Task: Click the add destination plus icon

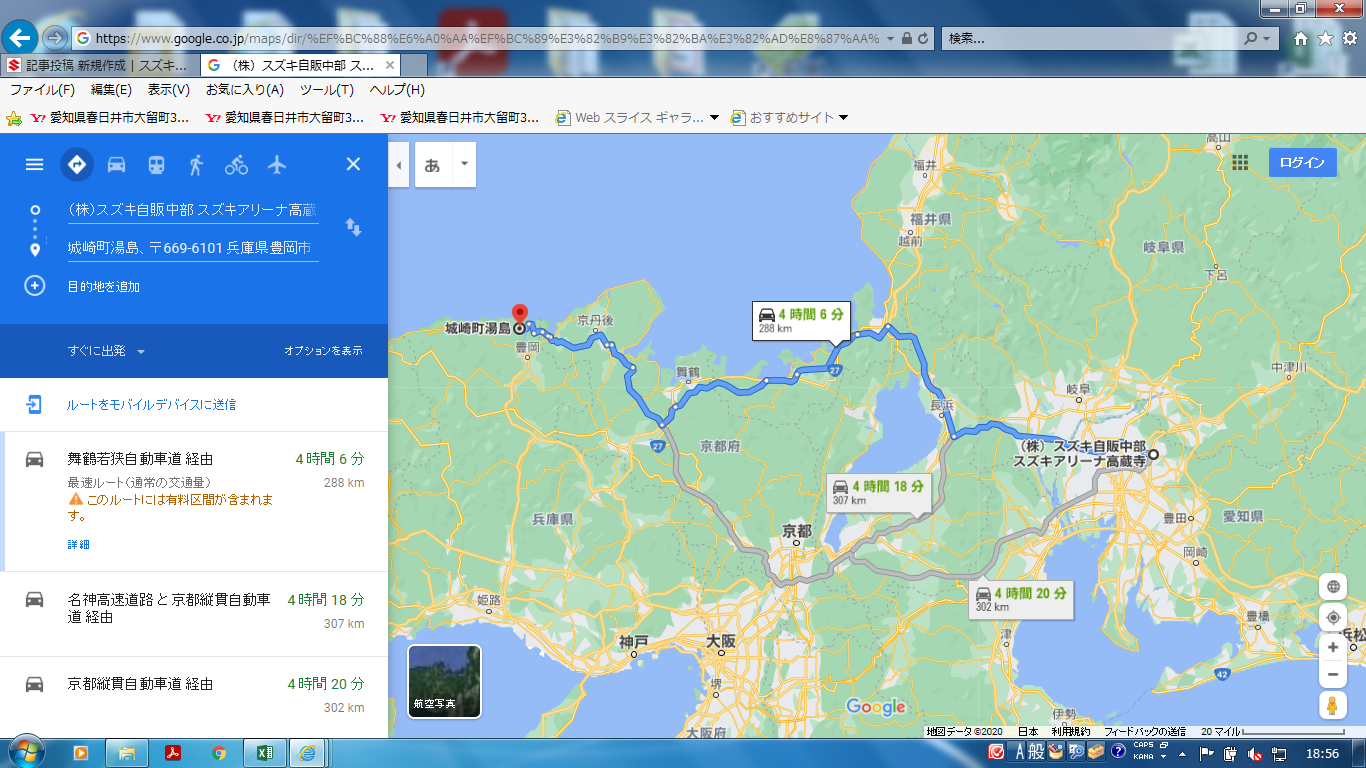Action: pyautogui.click(x=34, y=286)
